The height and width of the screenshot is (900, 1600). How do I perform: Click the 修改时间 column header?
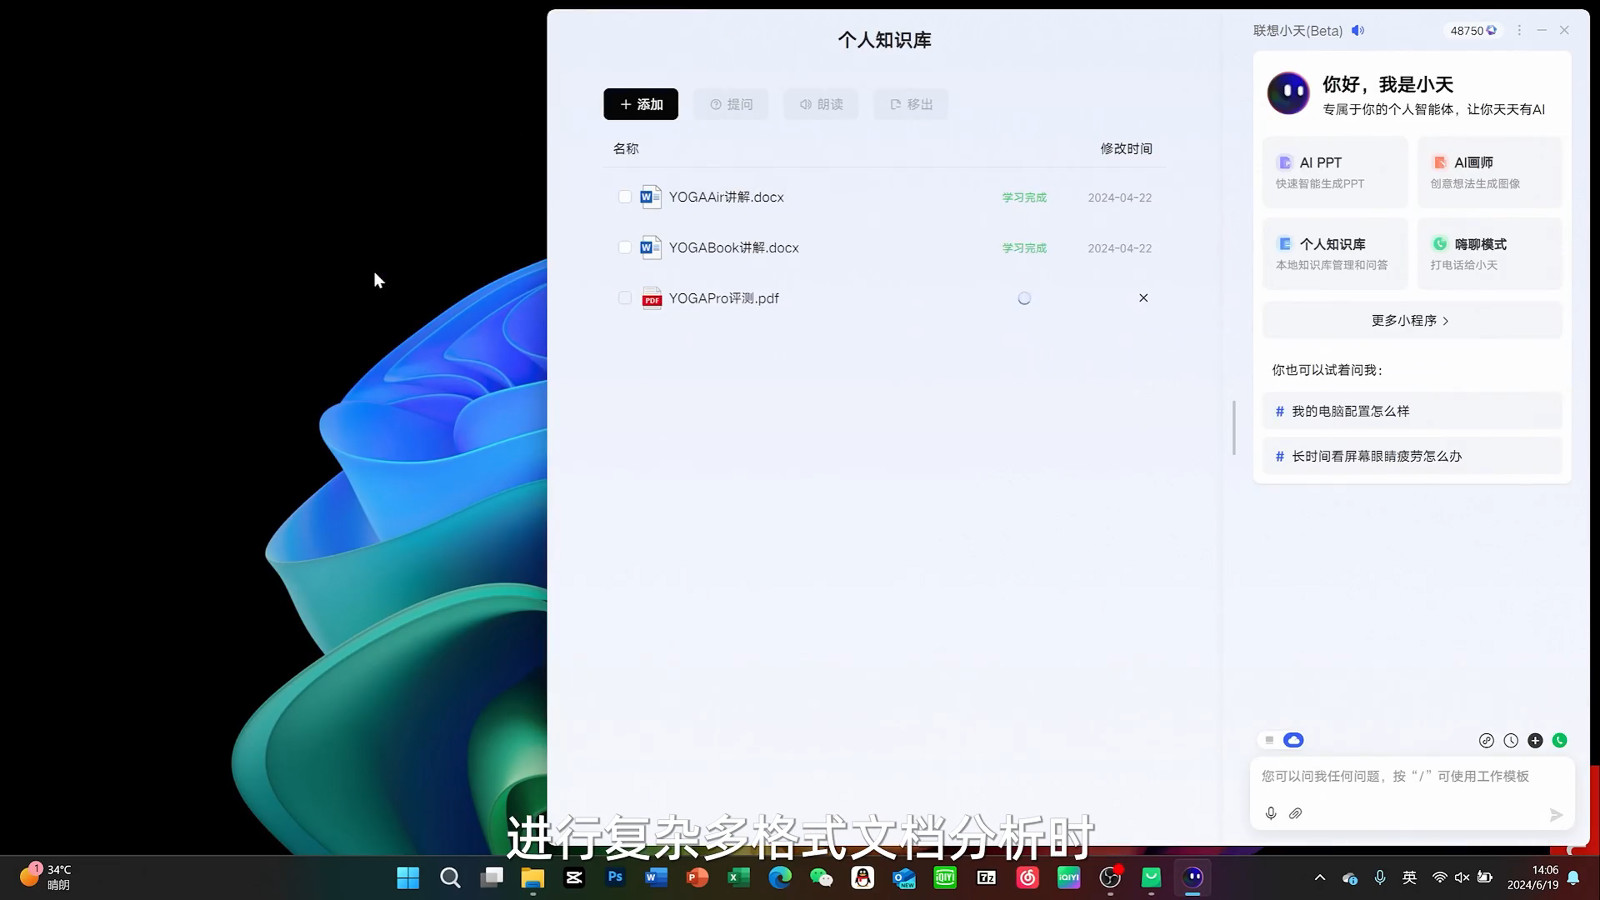point(1126,148)
